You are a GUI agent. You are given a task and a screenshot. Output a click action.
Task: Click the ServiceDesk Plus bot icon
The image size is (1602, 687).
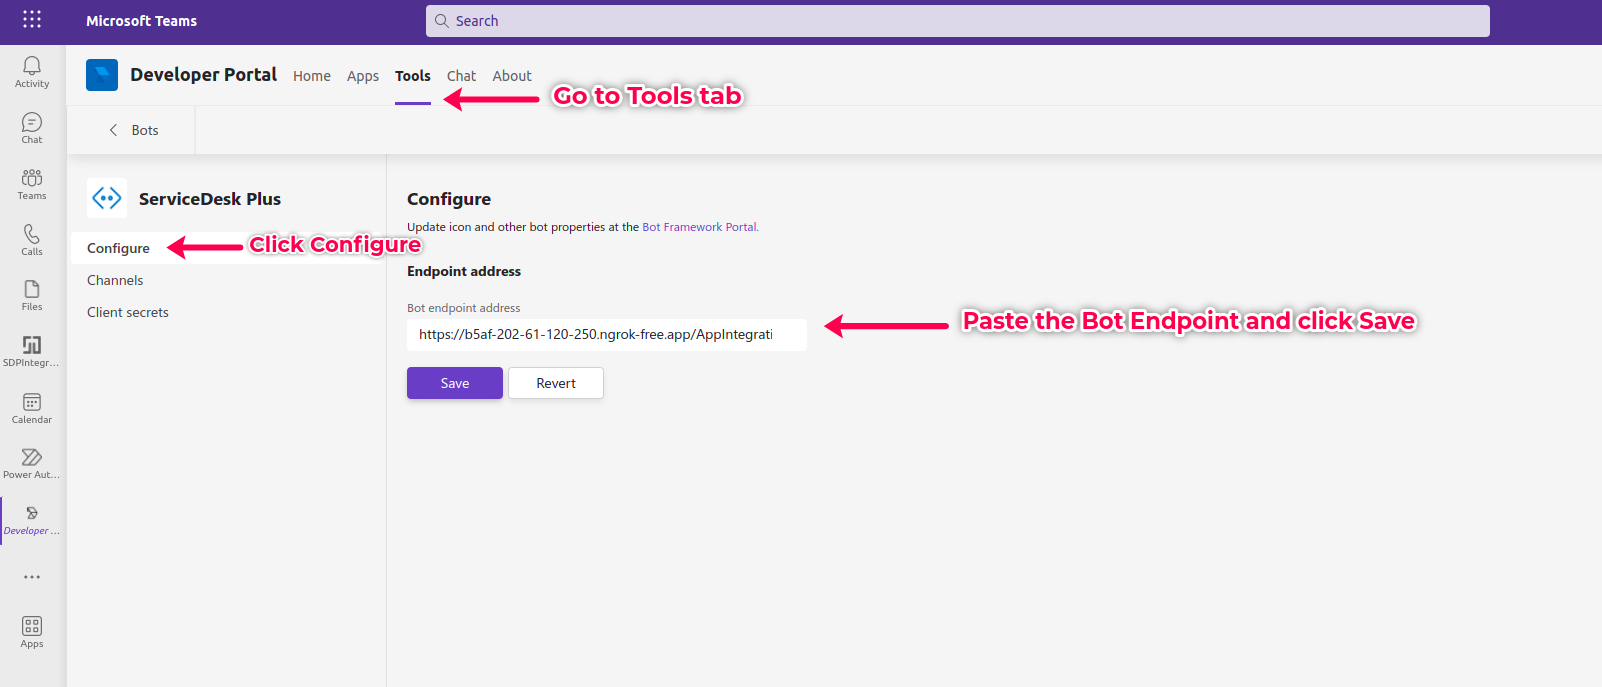click(107, 198)
